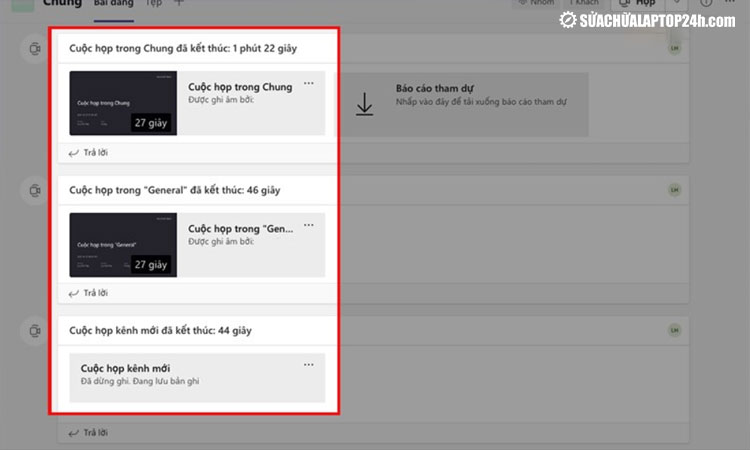Expand header: Cuộc họp trong Chung đã kết thúc

(183, 48)
